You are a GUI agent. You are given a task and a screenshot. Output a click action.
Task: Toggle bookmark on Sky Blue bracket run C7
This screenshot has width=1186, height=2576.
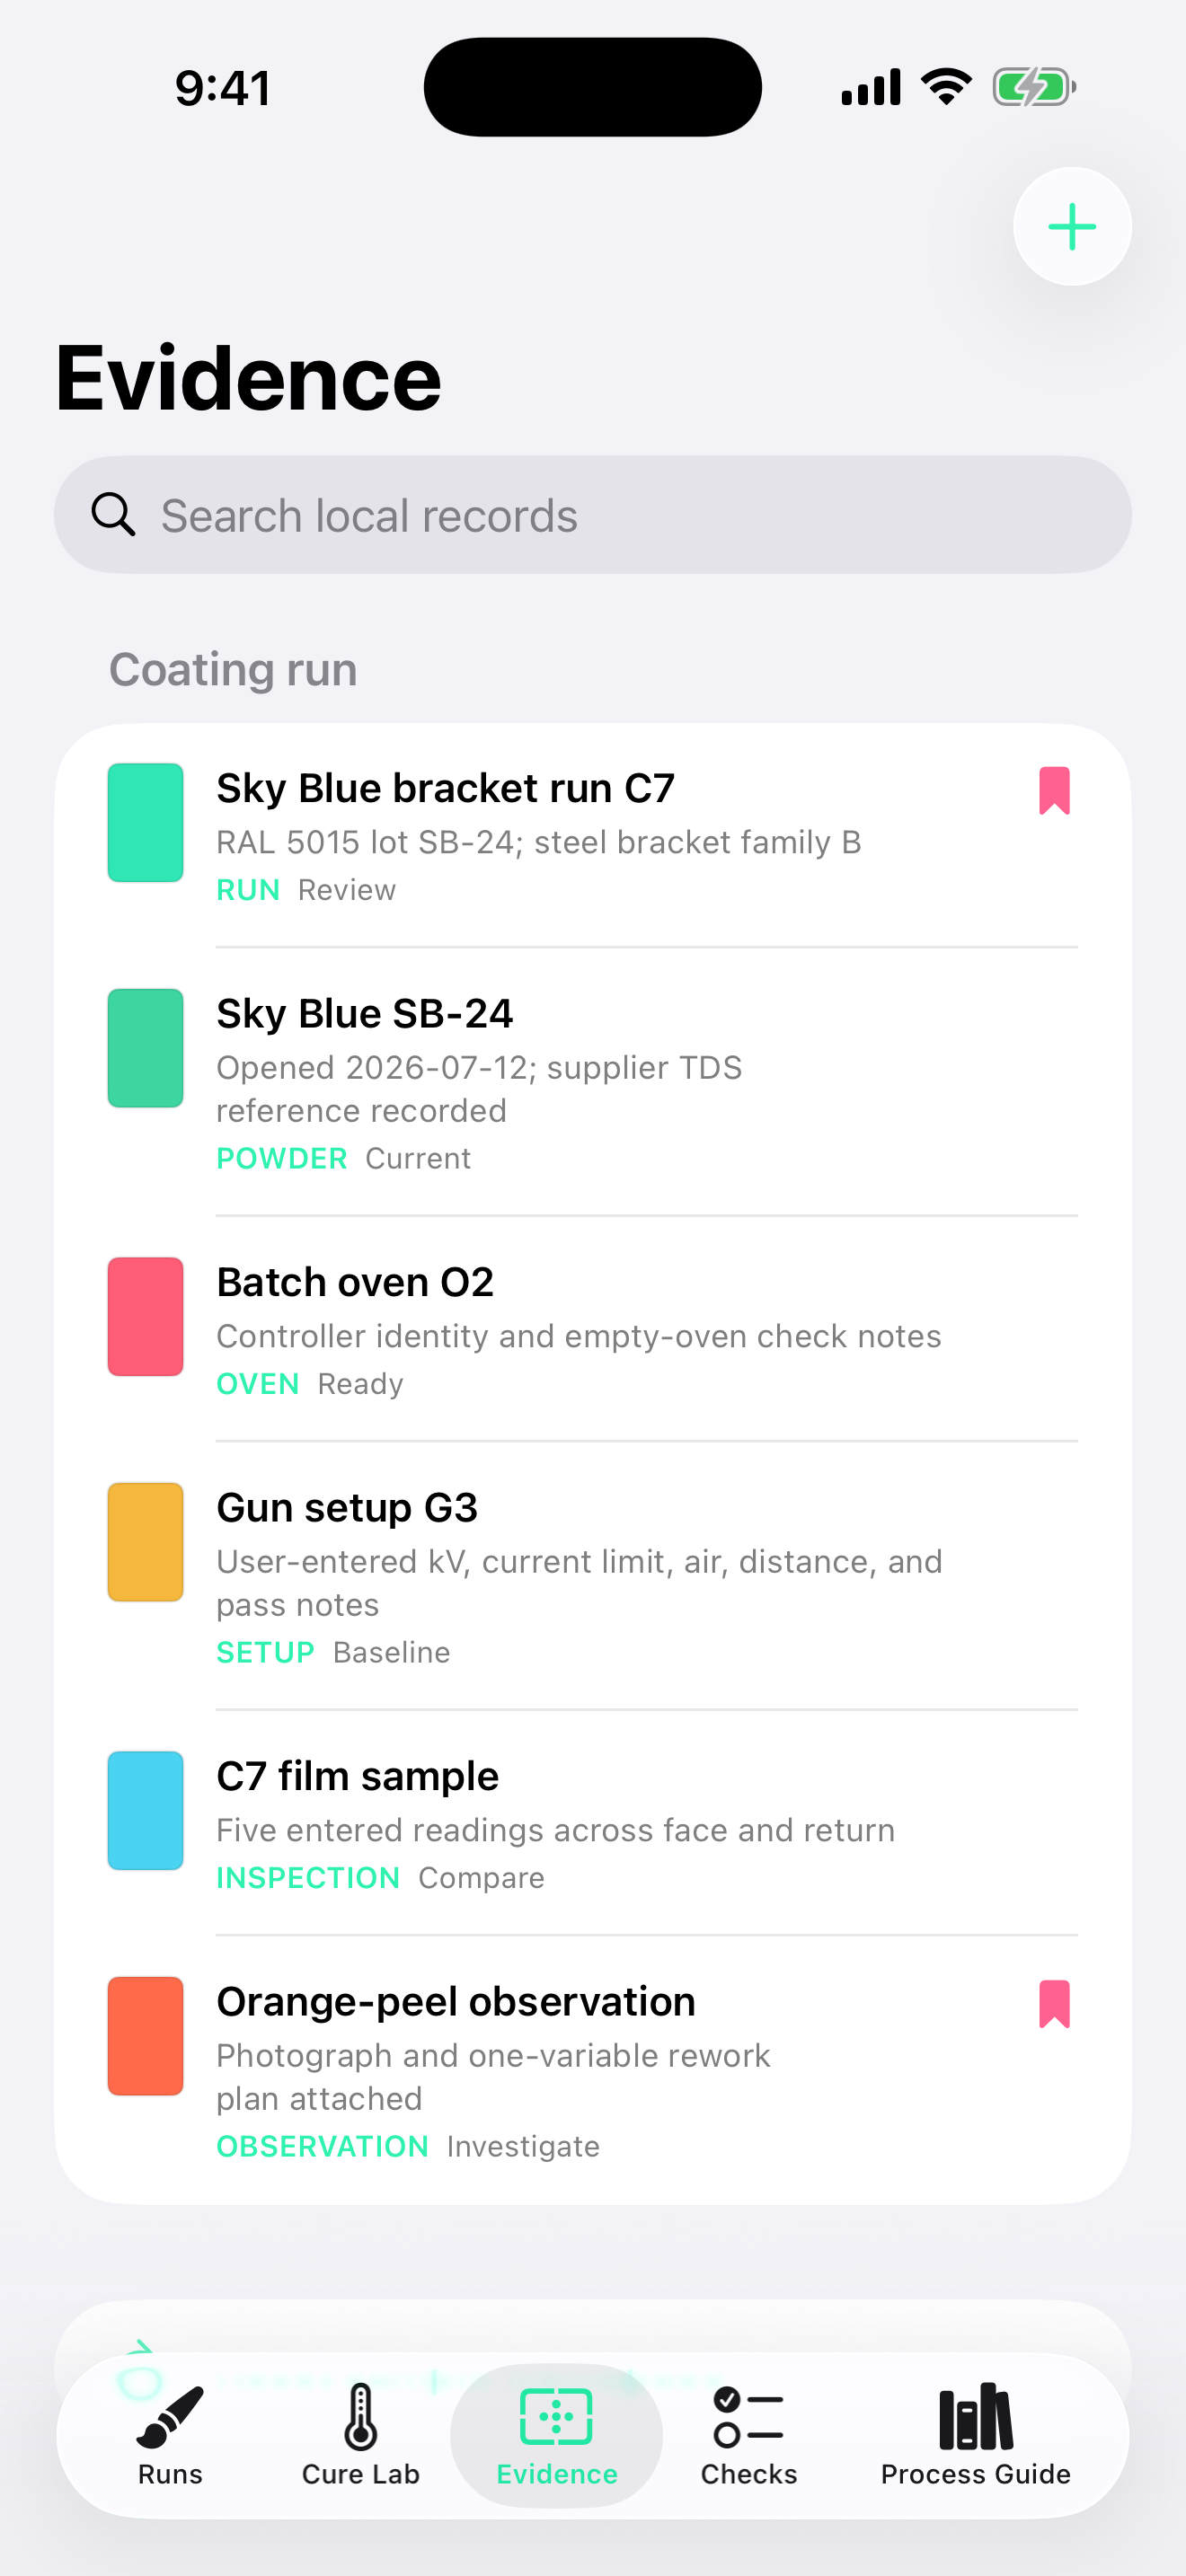(x=1054, y=791)
